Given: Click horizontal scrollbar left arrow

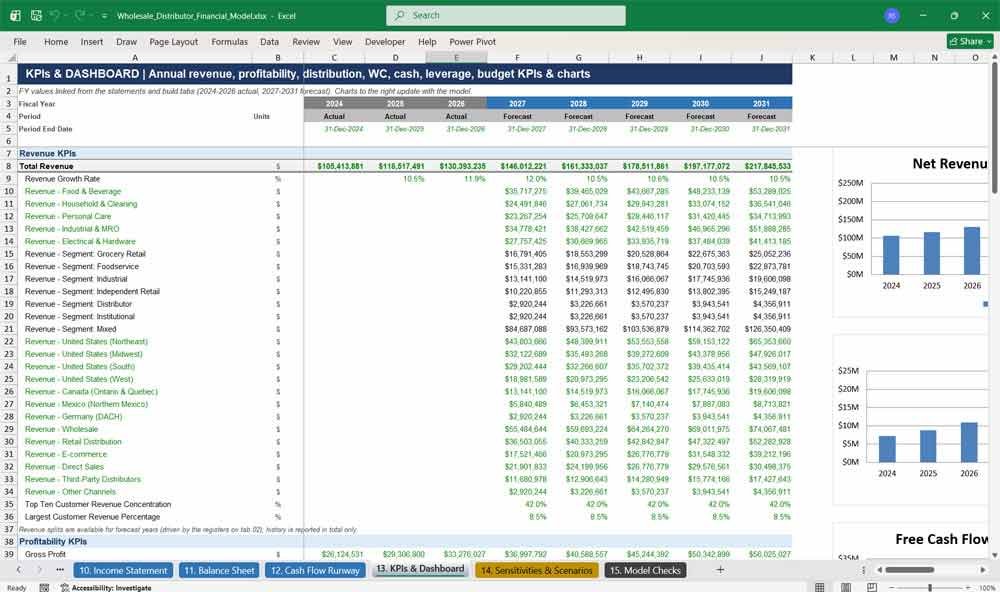Looking at the screenshot, I should click(879, 570).
